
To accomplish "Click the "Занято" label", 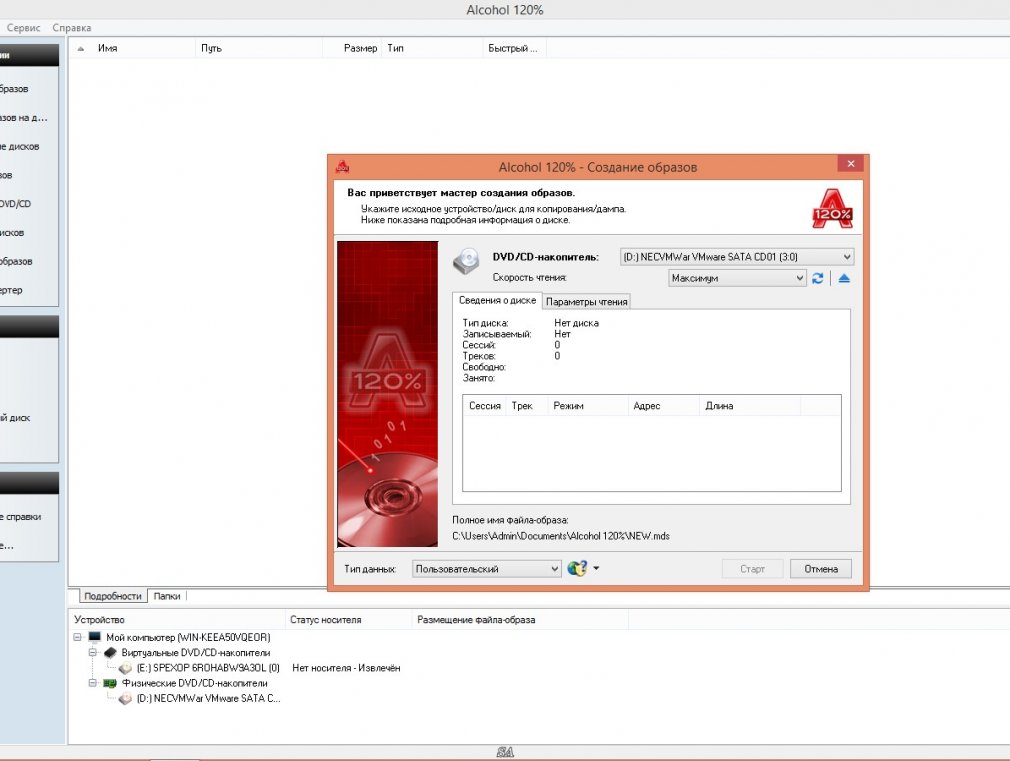I will point(479,378).
